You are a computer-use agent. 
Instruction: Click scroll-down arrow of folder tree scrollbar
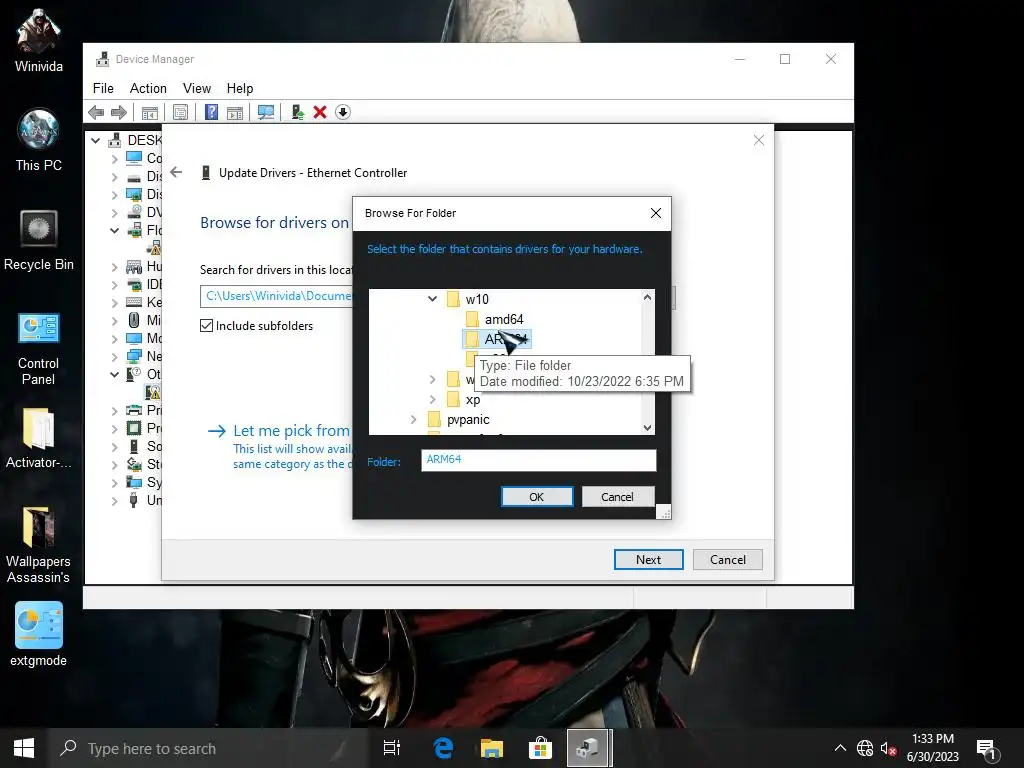647,428
